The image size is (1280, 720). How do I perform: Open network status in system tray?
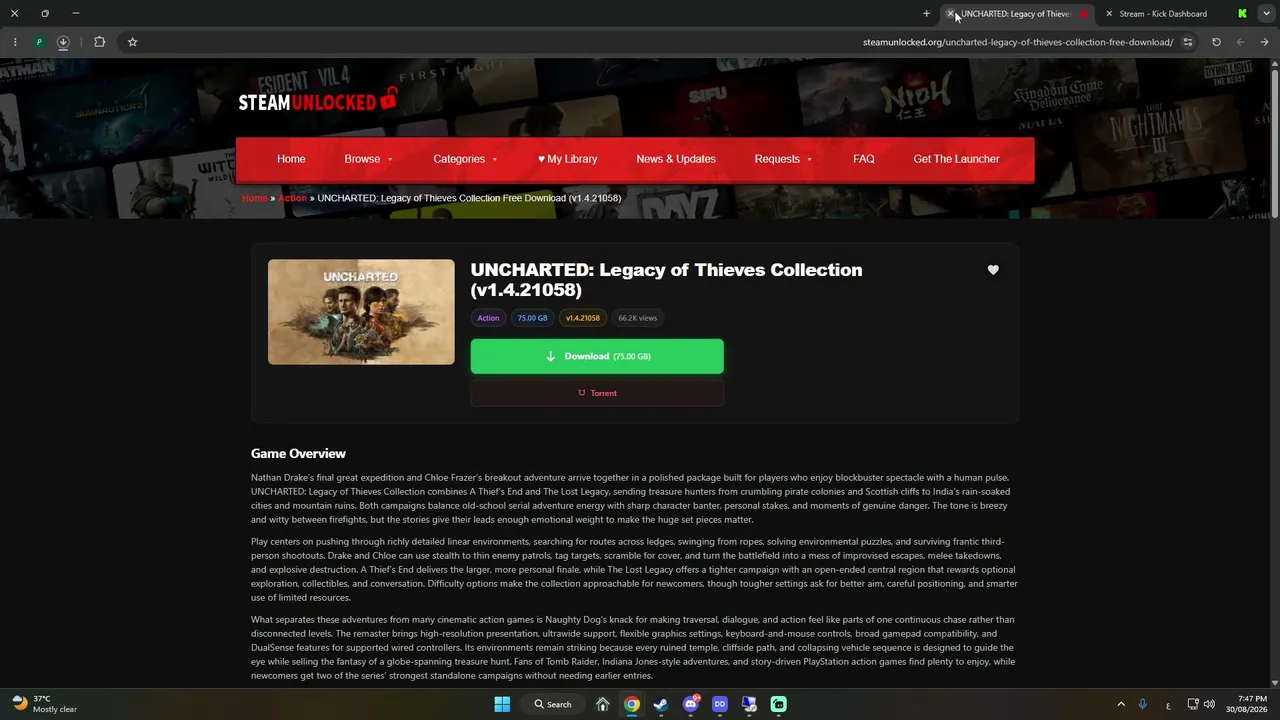pyautogui.click(x=1192, y=704)
